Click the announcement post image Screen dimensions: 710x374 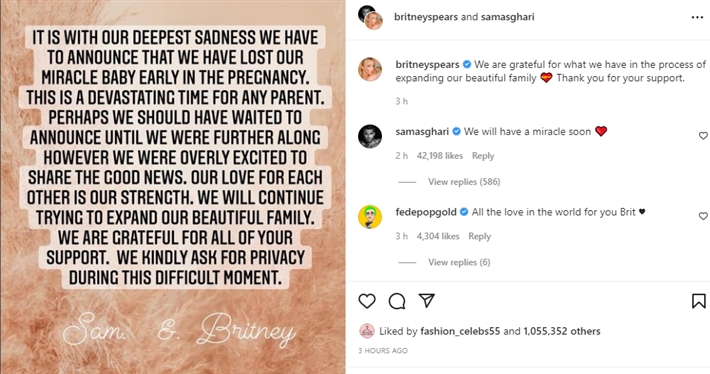click(173, 187)
